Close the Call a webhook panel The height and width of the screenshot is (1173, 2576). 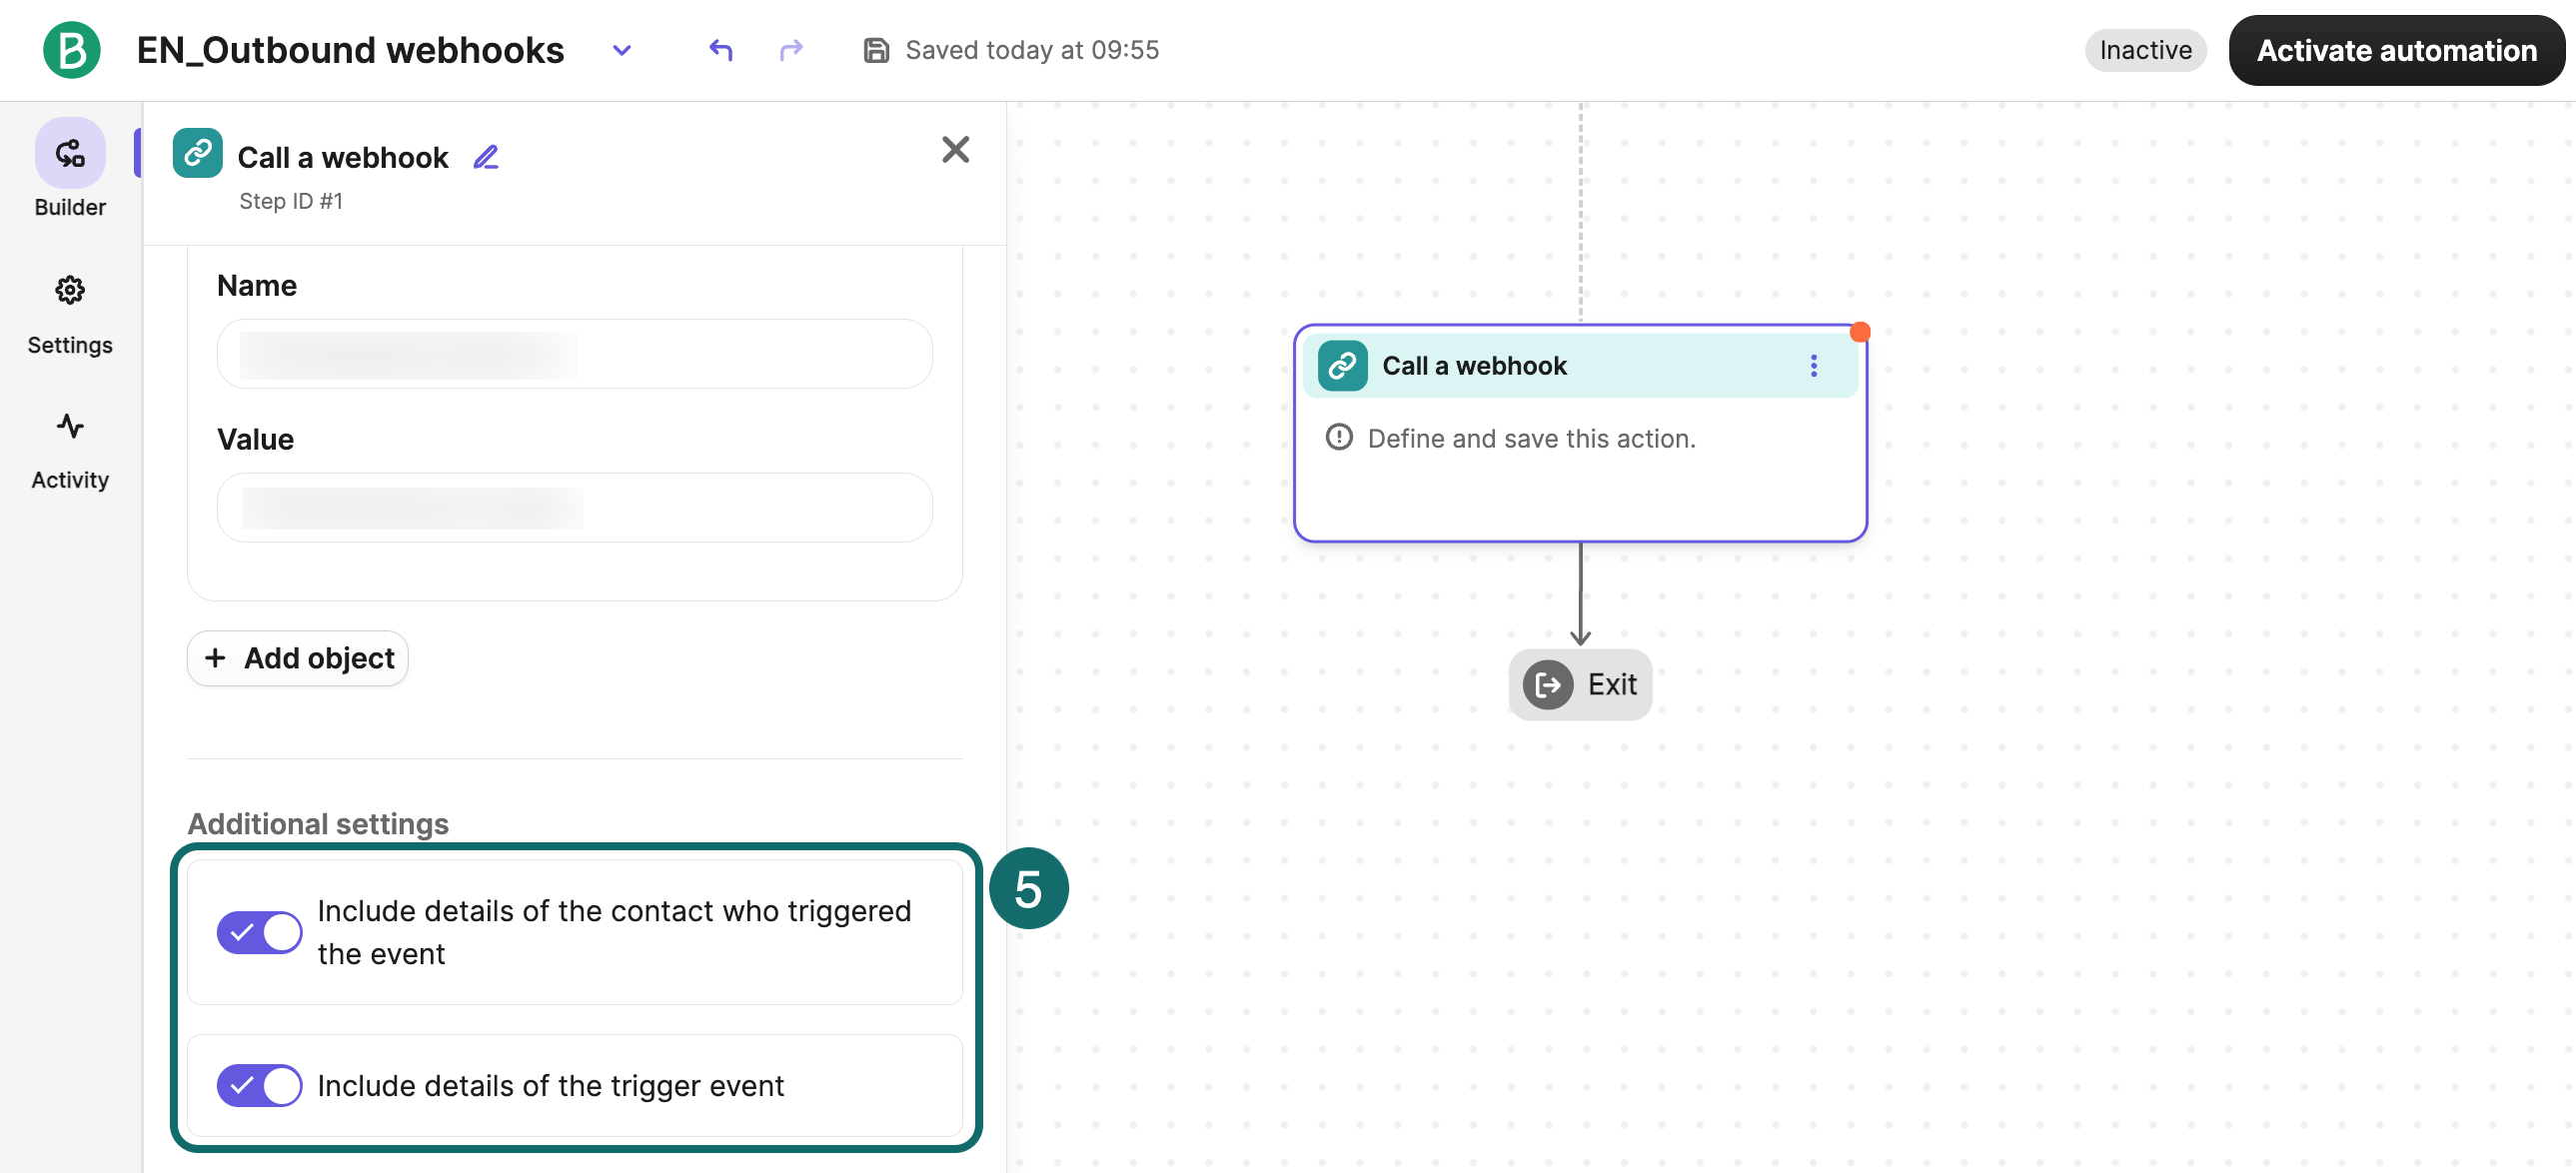coord(955,150)
